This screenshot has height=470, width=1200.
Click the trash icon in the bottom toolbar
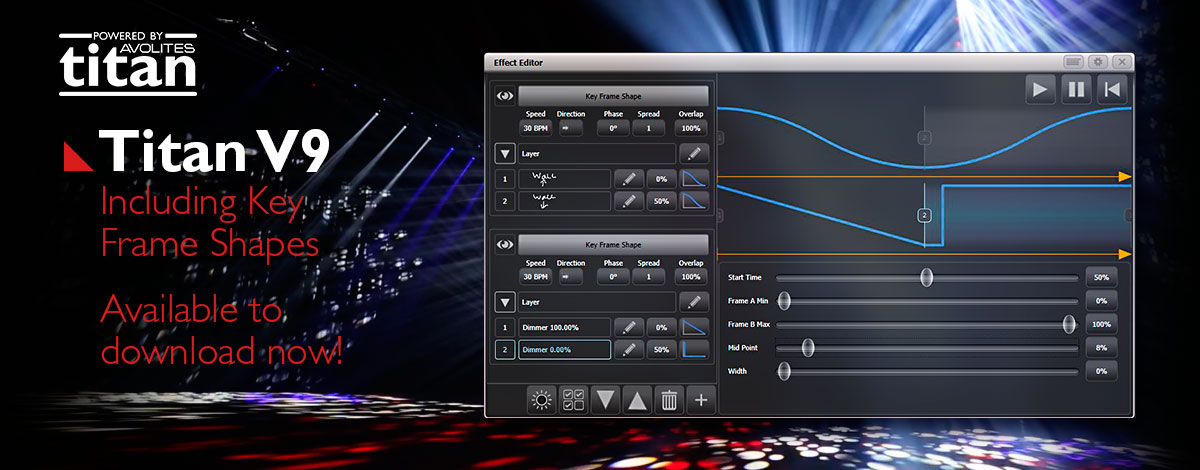670,401
